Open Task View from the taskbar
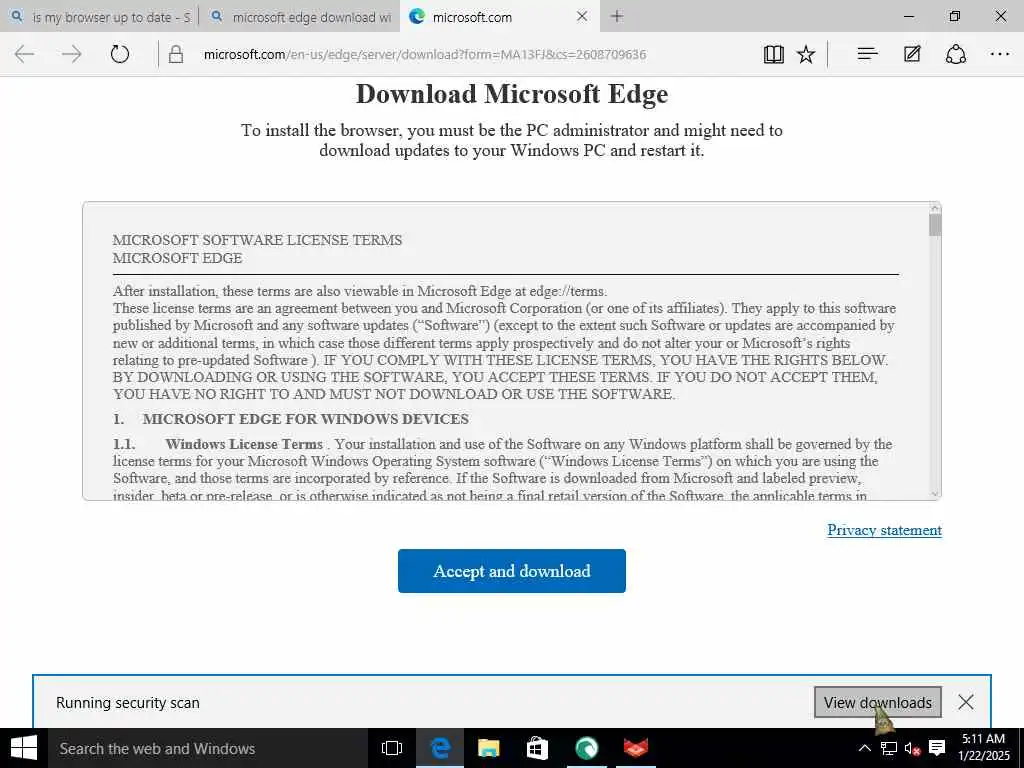Image resolution: width=1024 pixels, height=768 pixels. (x=391, y=748)
